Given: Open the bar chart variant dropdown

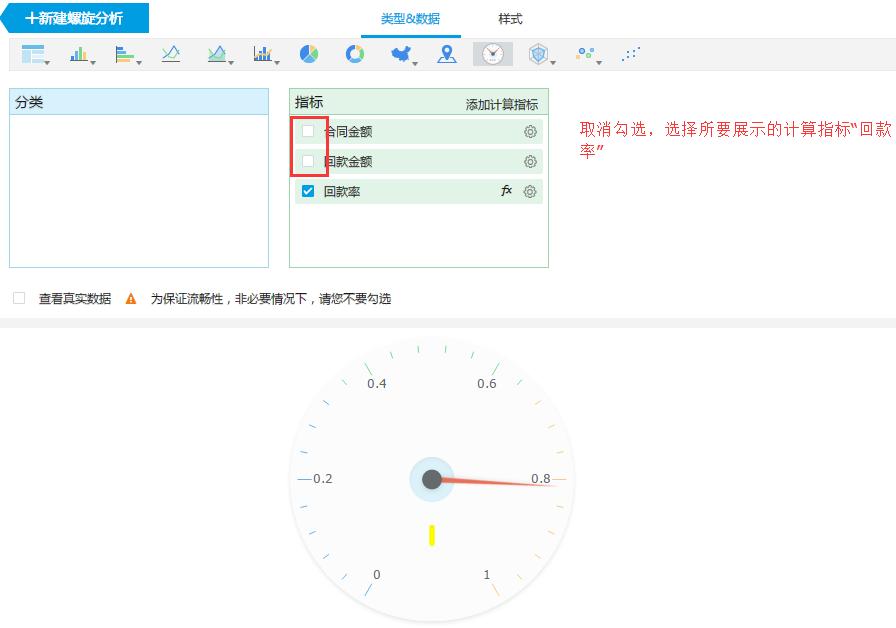Looking at the screenshot, I should tap(94, 62).
